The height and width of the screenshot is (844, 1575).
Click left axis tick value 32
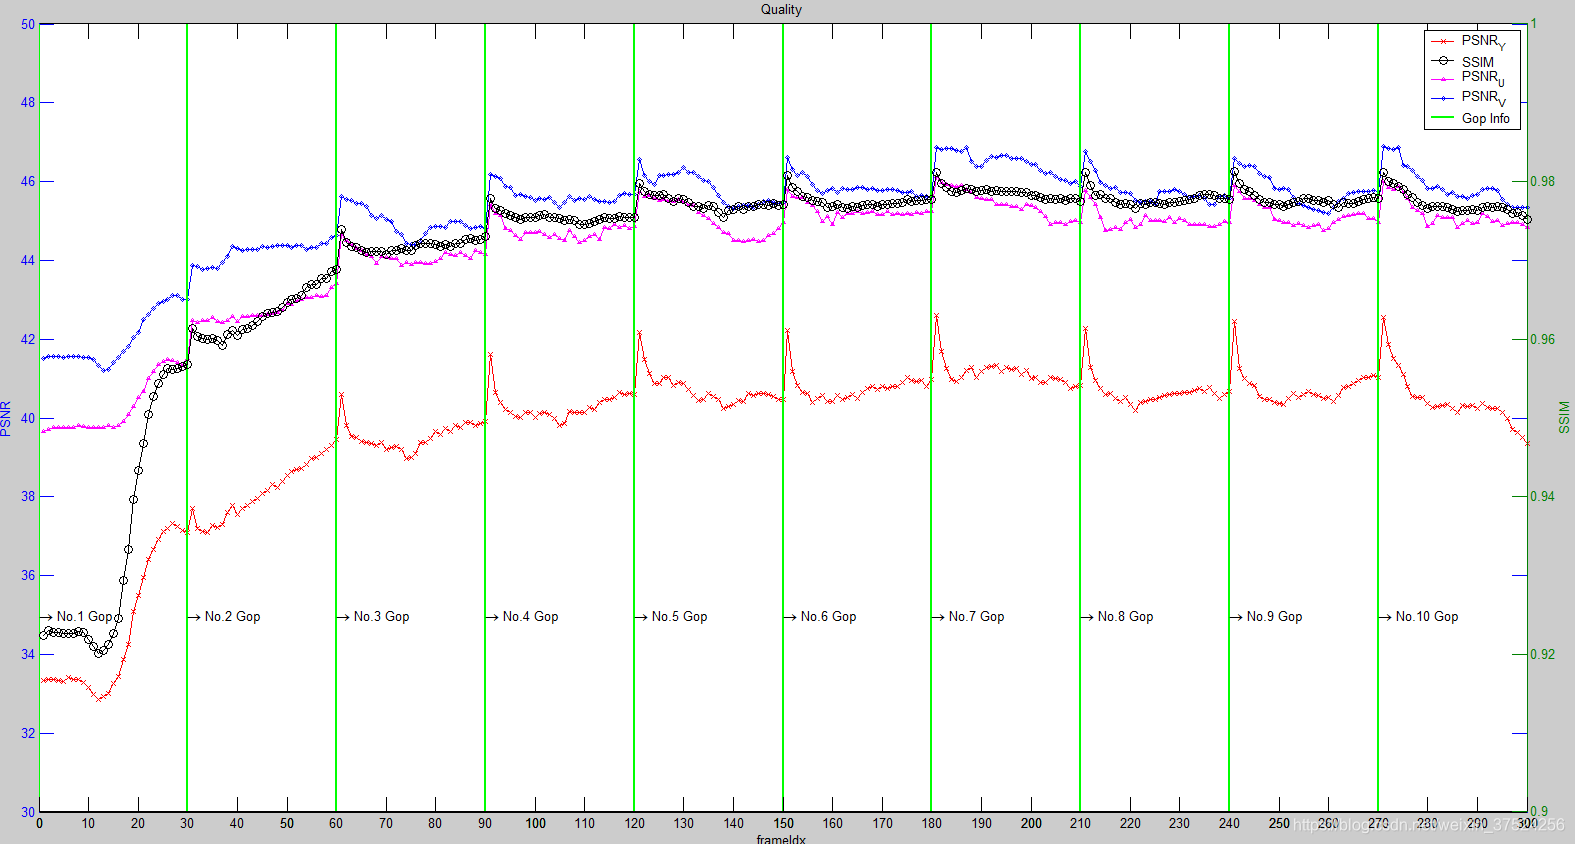click(28, 733)
